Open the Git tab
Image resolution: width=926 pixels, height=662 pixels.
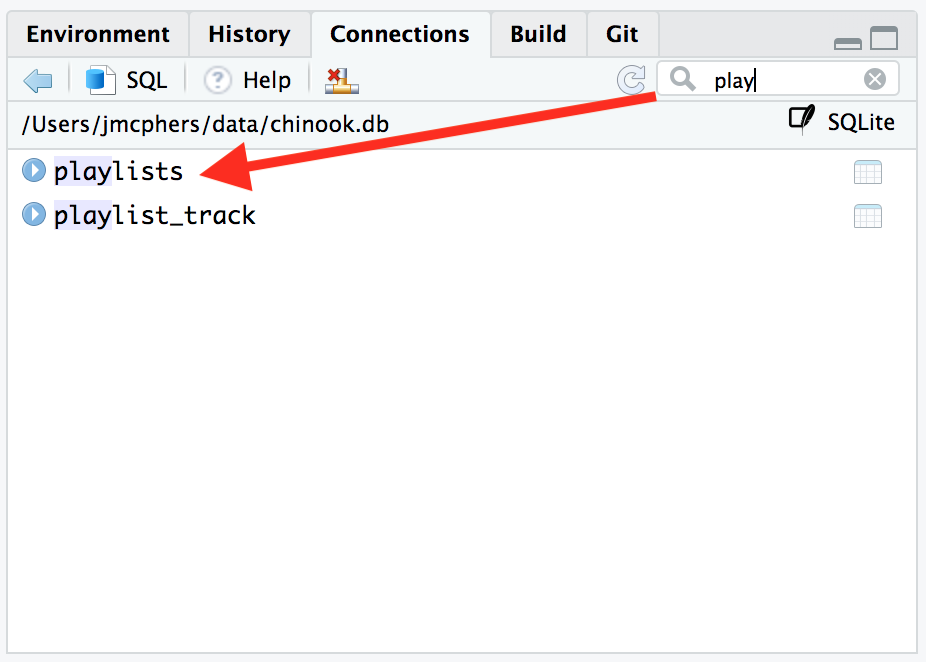click(622, 34)
